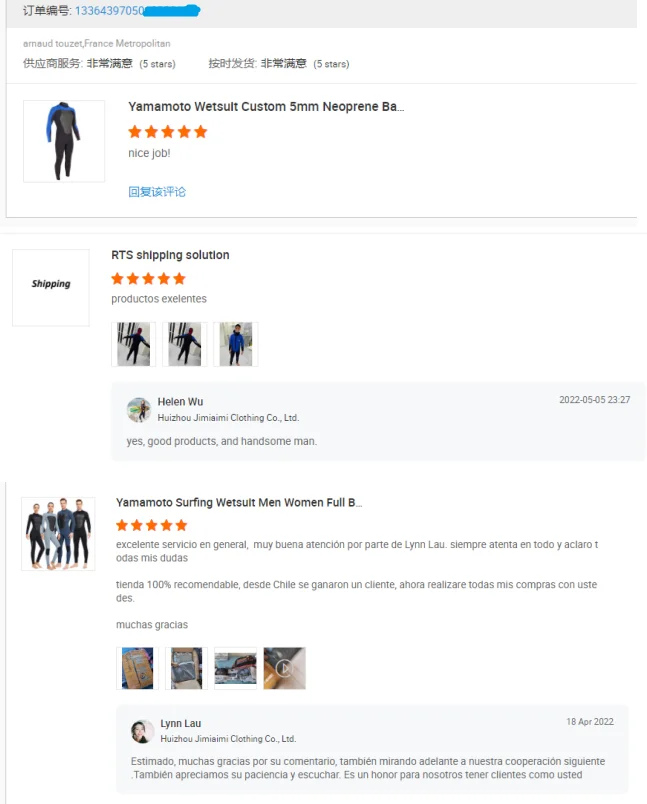647x804 pixels.
Task: Open Yamamoto Wetsuit Custom 5mm Neoprene title
Action: pyautogui.click(x=266, y=107)
